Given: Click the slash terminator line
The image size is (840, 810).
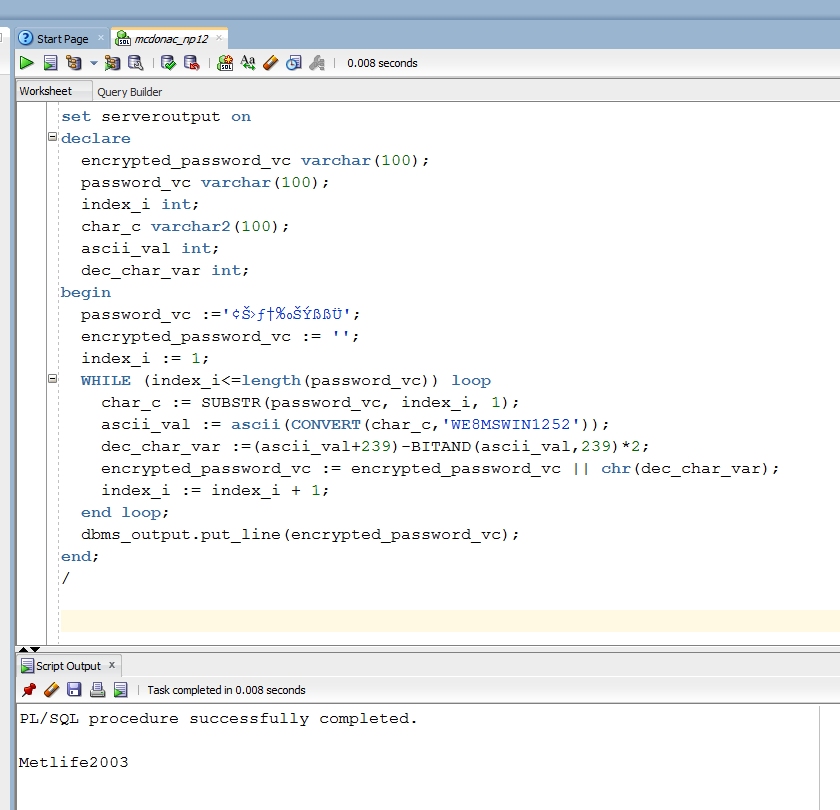Looking at the screenshot, I should [65, 578].
